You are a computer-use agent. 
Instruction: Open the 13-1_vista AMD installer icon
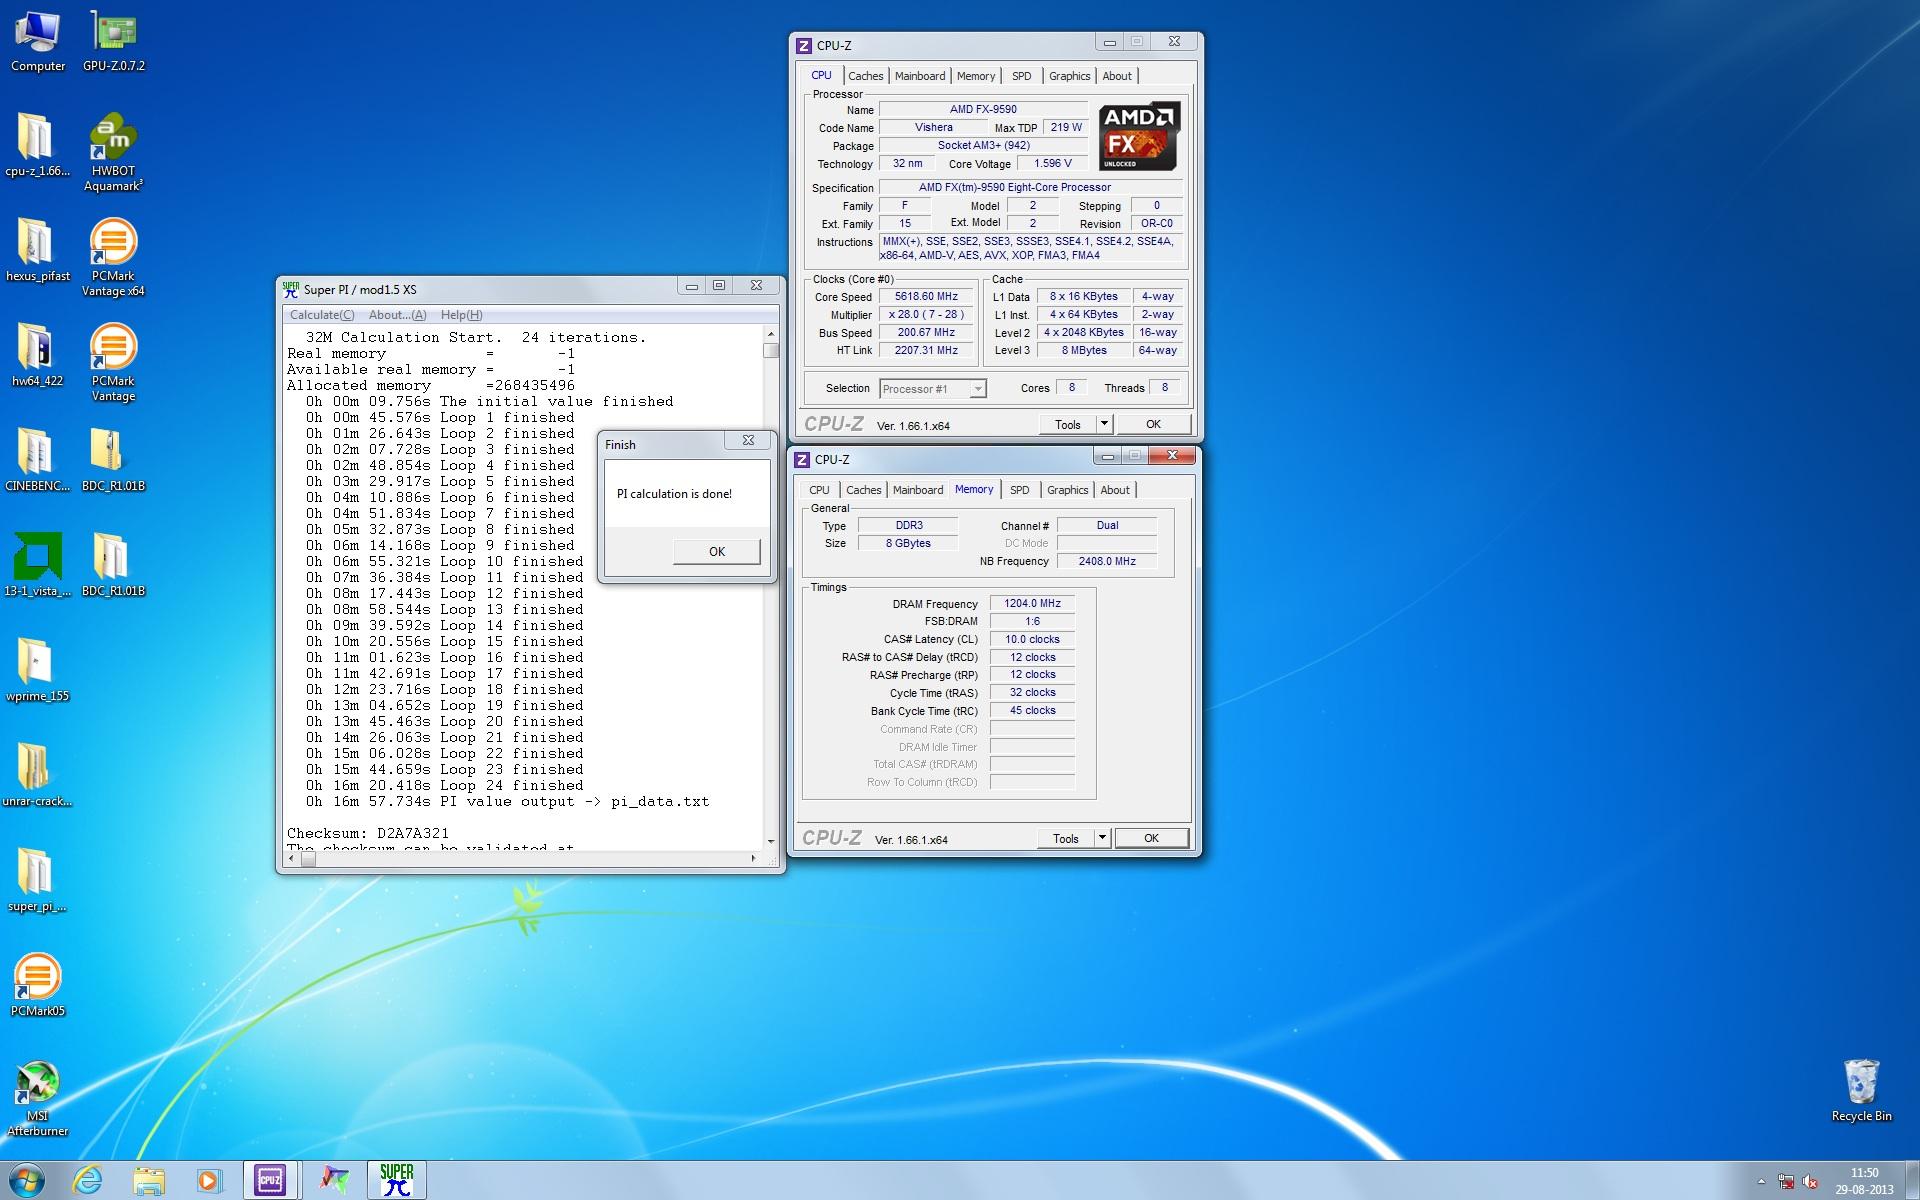point(37,566)
